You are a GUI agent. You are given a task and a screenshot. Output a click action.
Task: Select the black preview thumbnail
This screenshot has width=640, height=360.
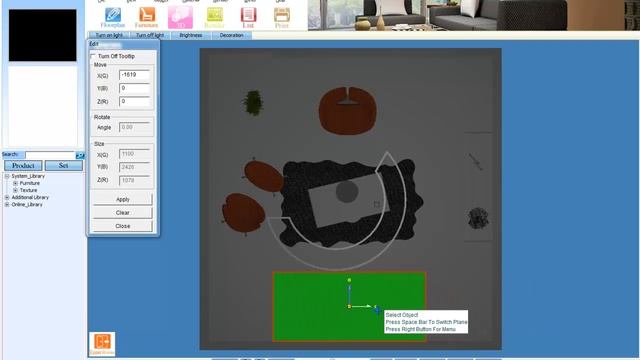(x=42, y=36)
